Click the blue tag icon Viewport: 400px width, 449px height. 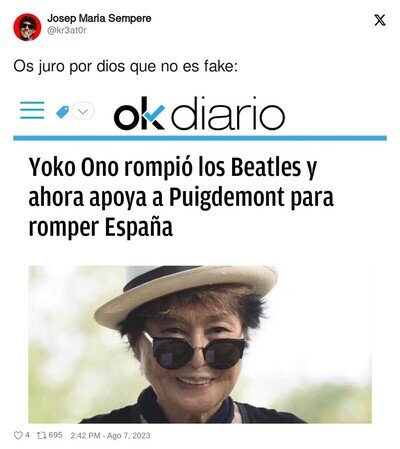[63, 112]
